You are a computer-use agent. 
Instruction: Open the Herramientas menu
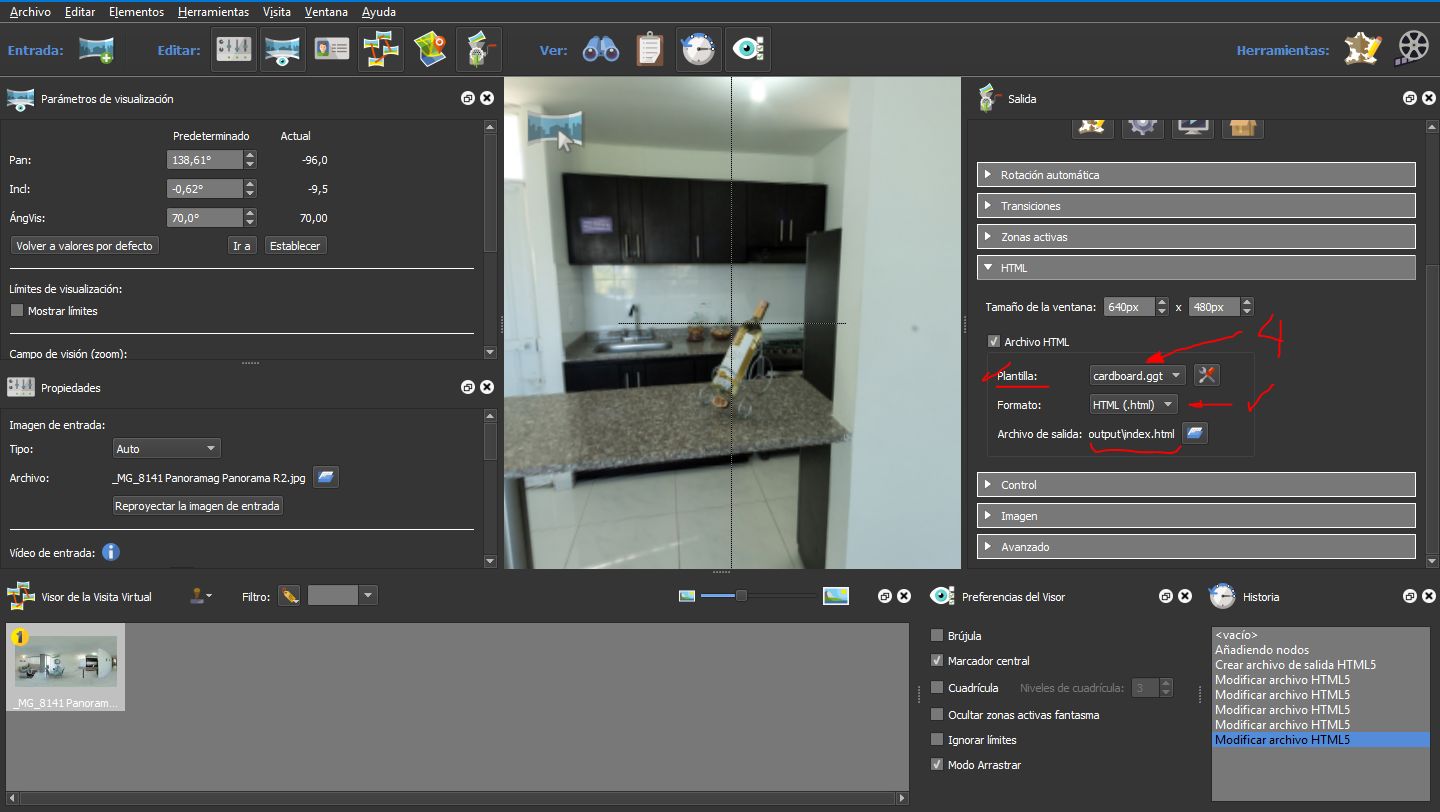point(213,12)
